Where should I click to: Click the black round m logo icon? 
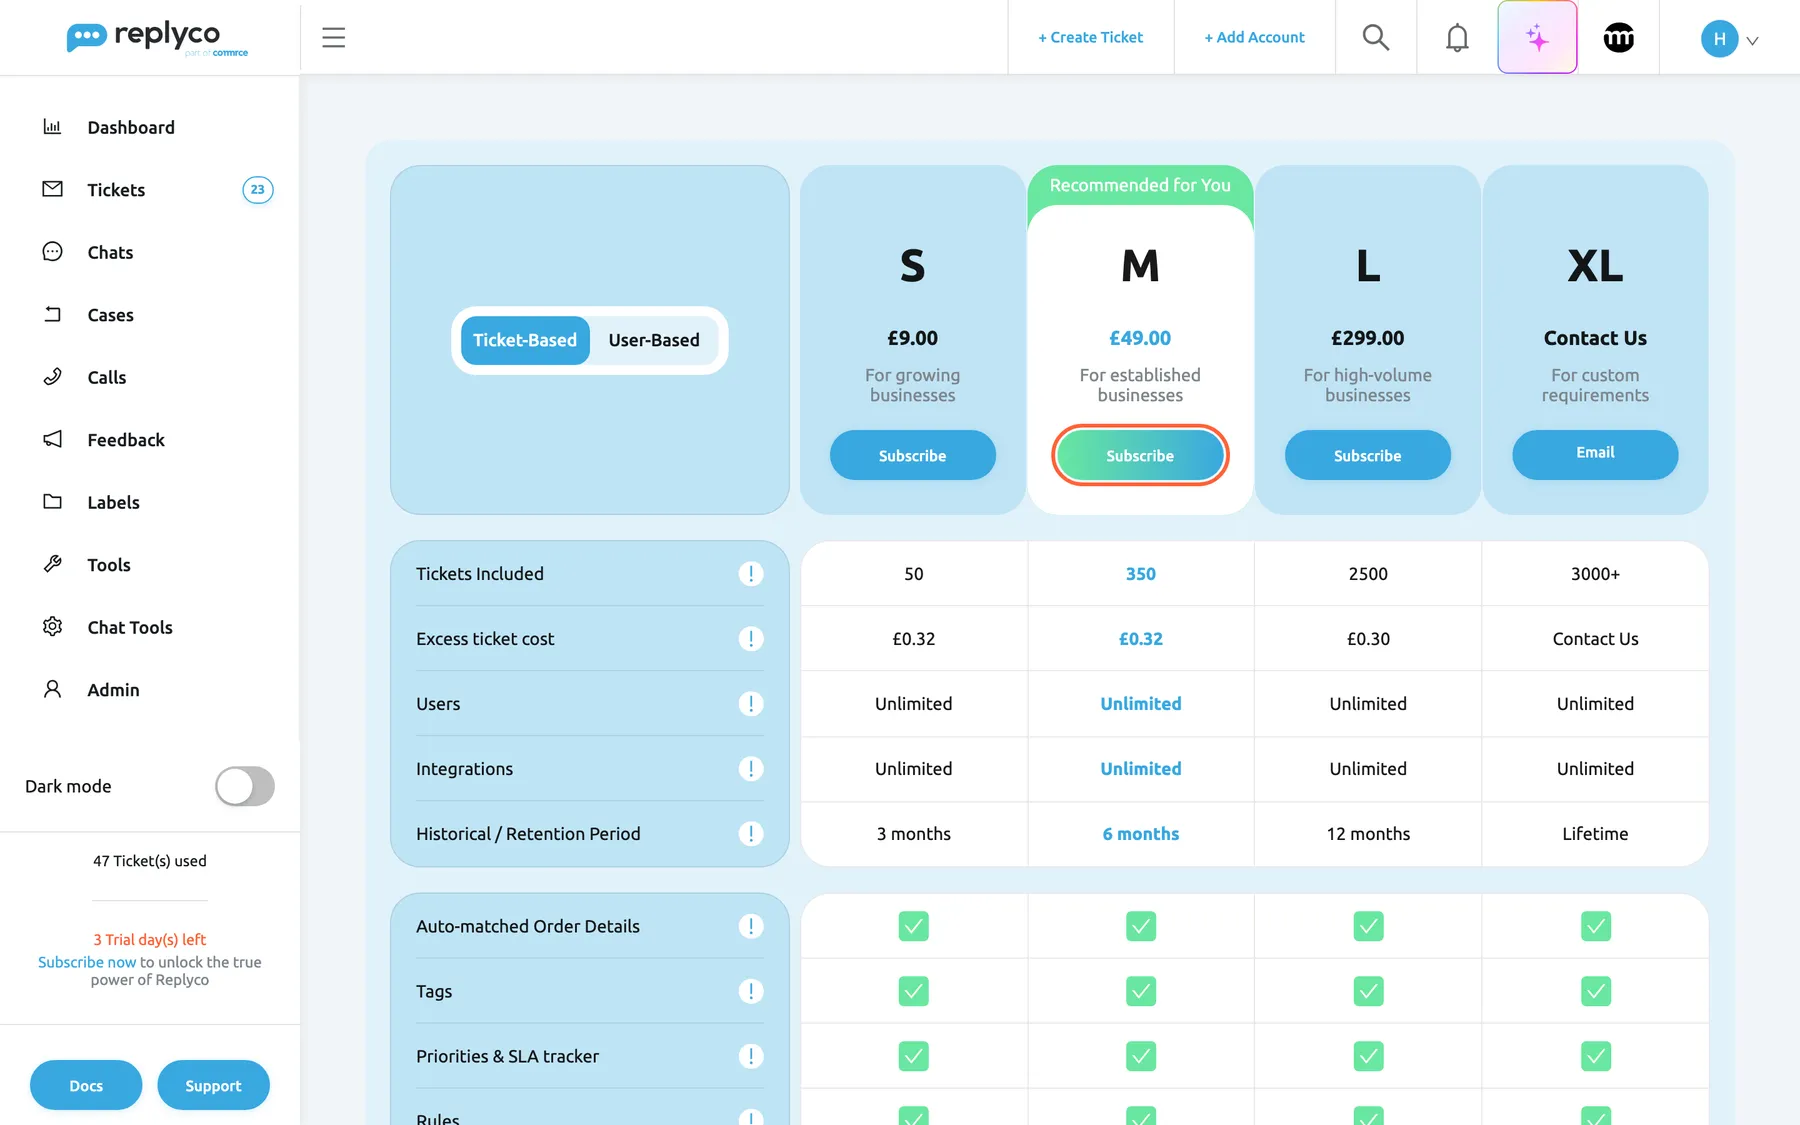[1618, 37]
